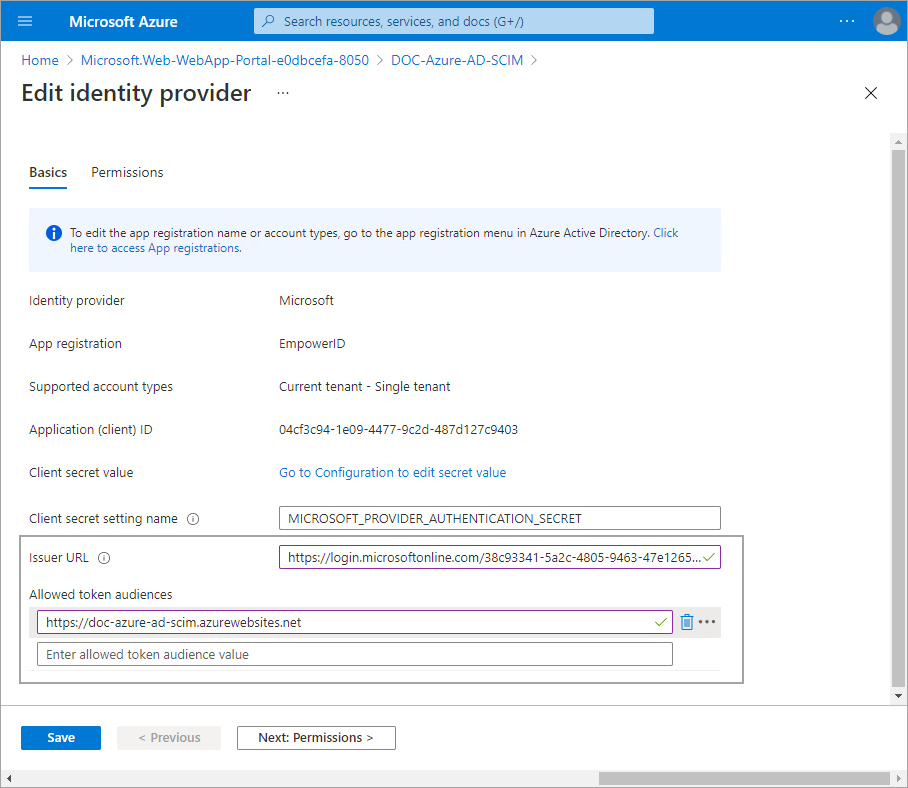Open Go to Configuration to edit secret value link
The height and width of the screenshot is (788, 908).
392,472
